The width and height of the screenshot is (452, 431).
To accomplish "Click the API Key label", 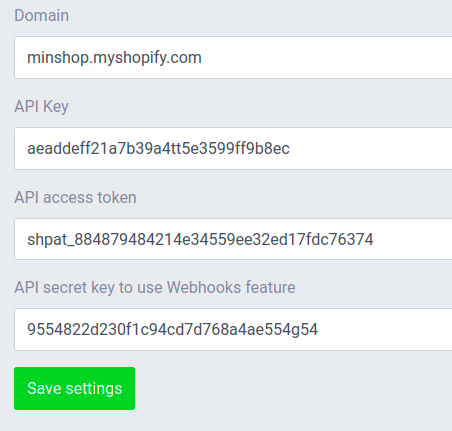I will 41,107.
